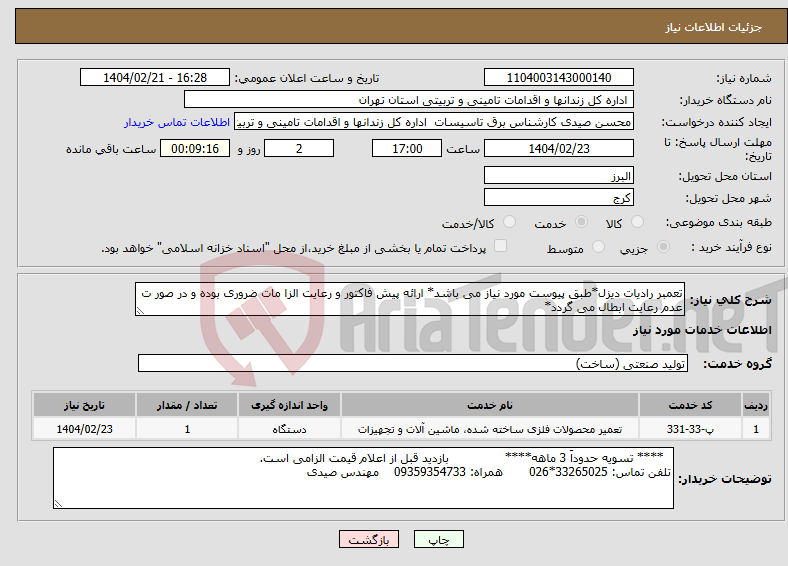Click the need number field 1104003143000140
788x566 pixels.
pyautogui.click(x=559, y=77)
